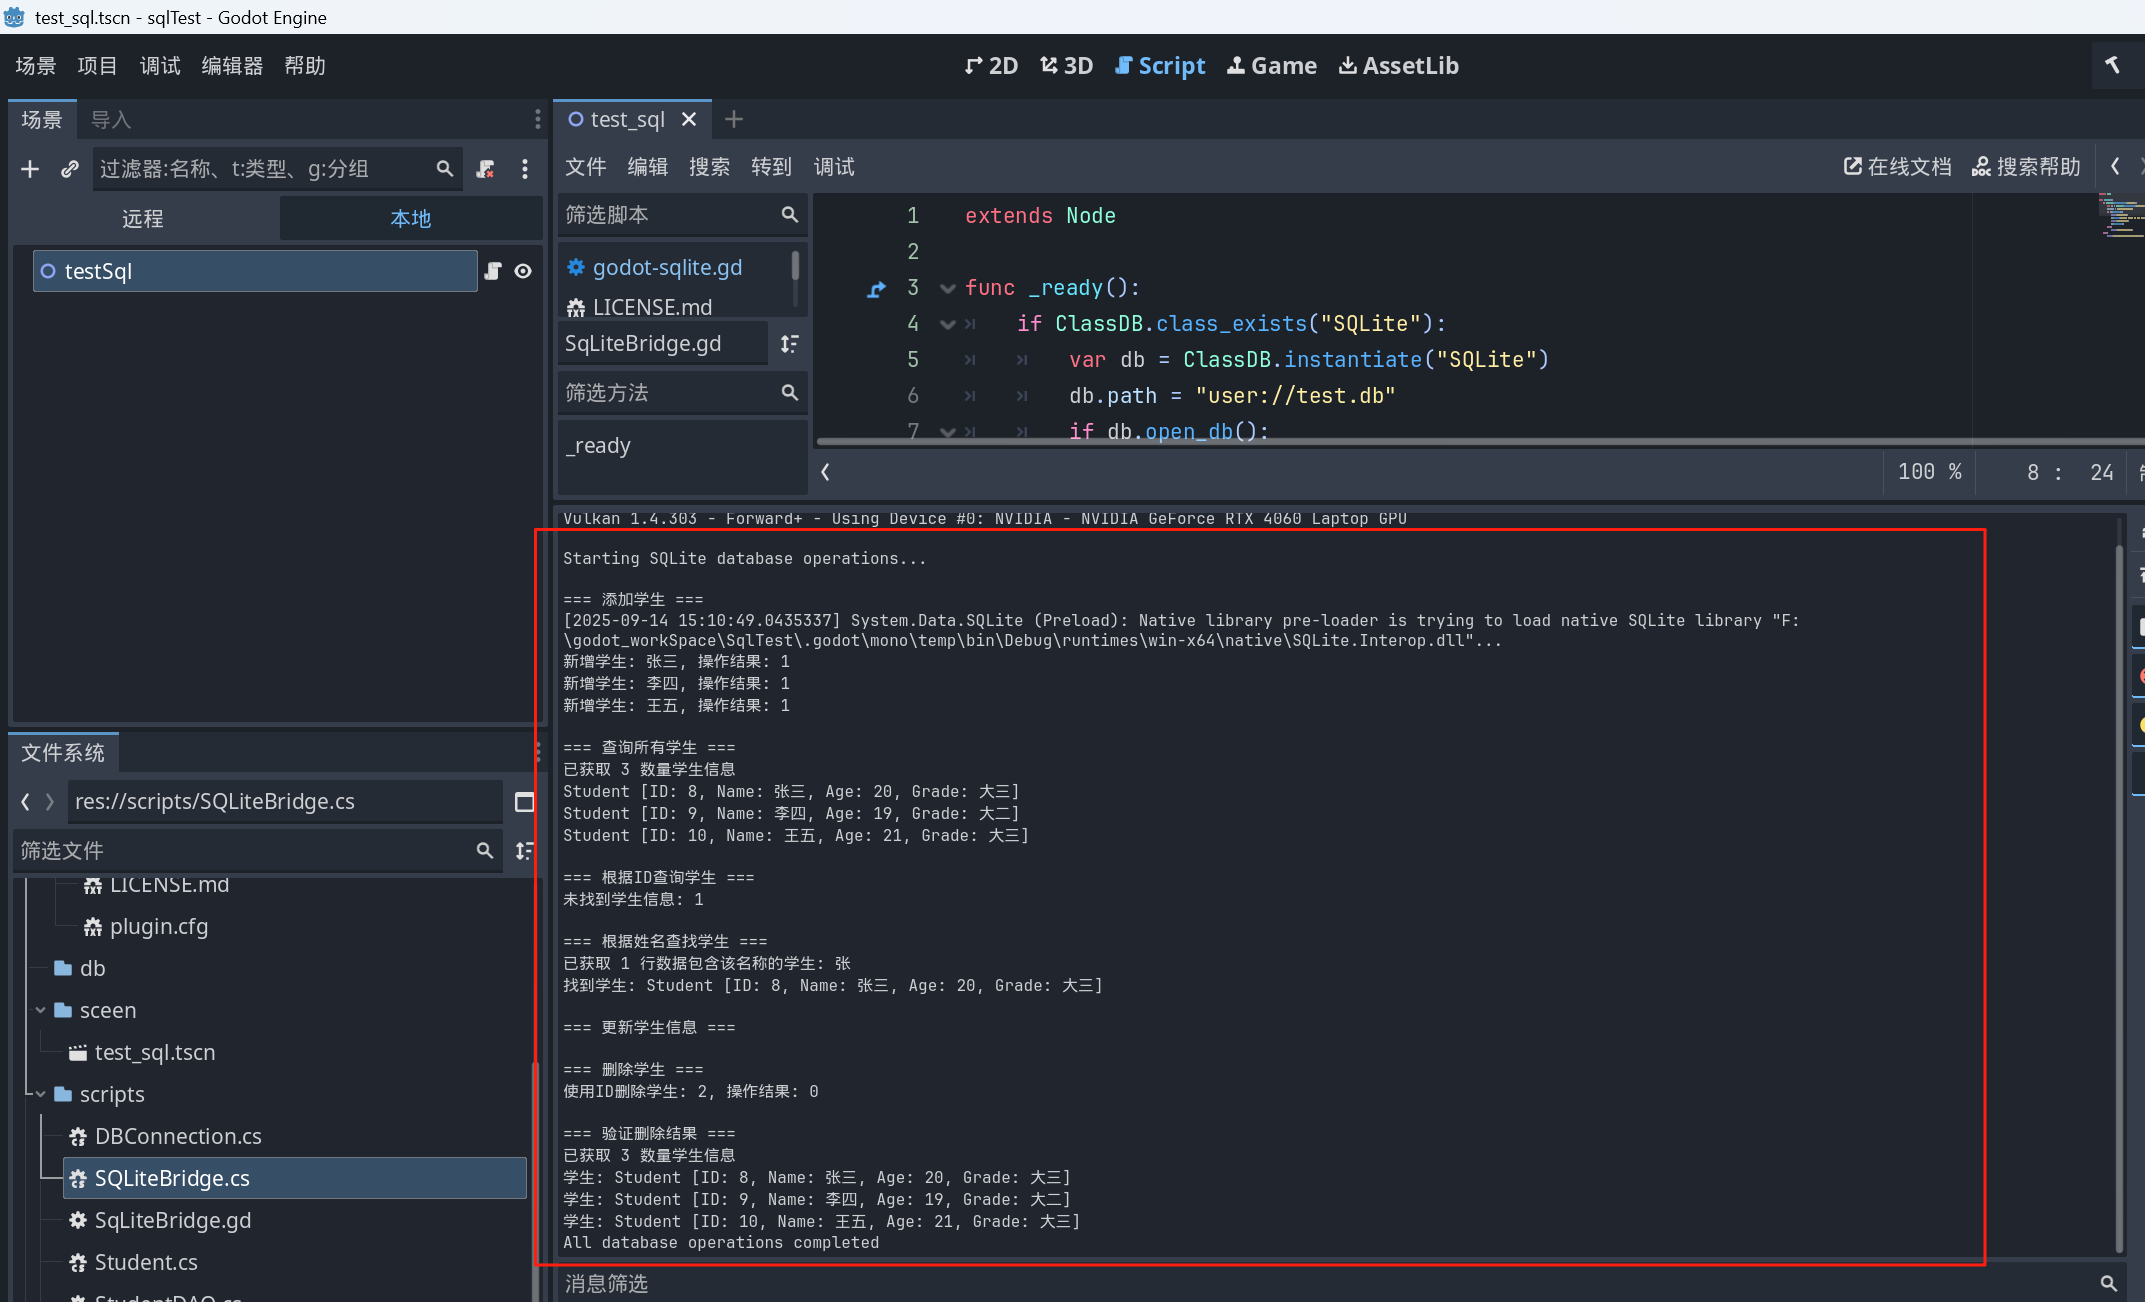Click the 搜索帮助 button
The width and height of the screenshot is (2145, 1302).
coord(2026,167)
